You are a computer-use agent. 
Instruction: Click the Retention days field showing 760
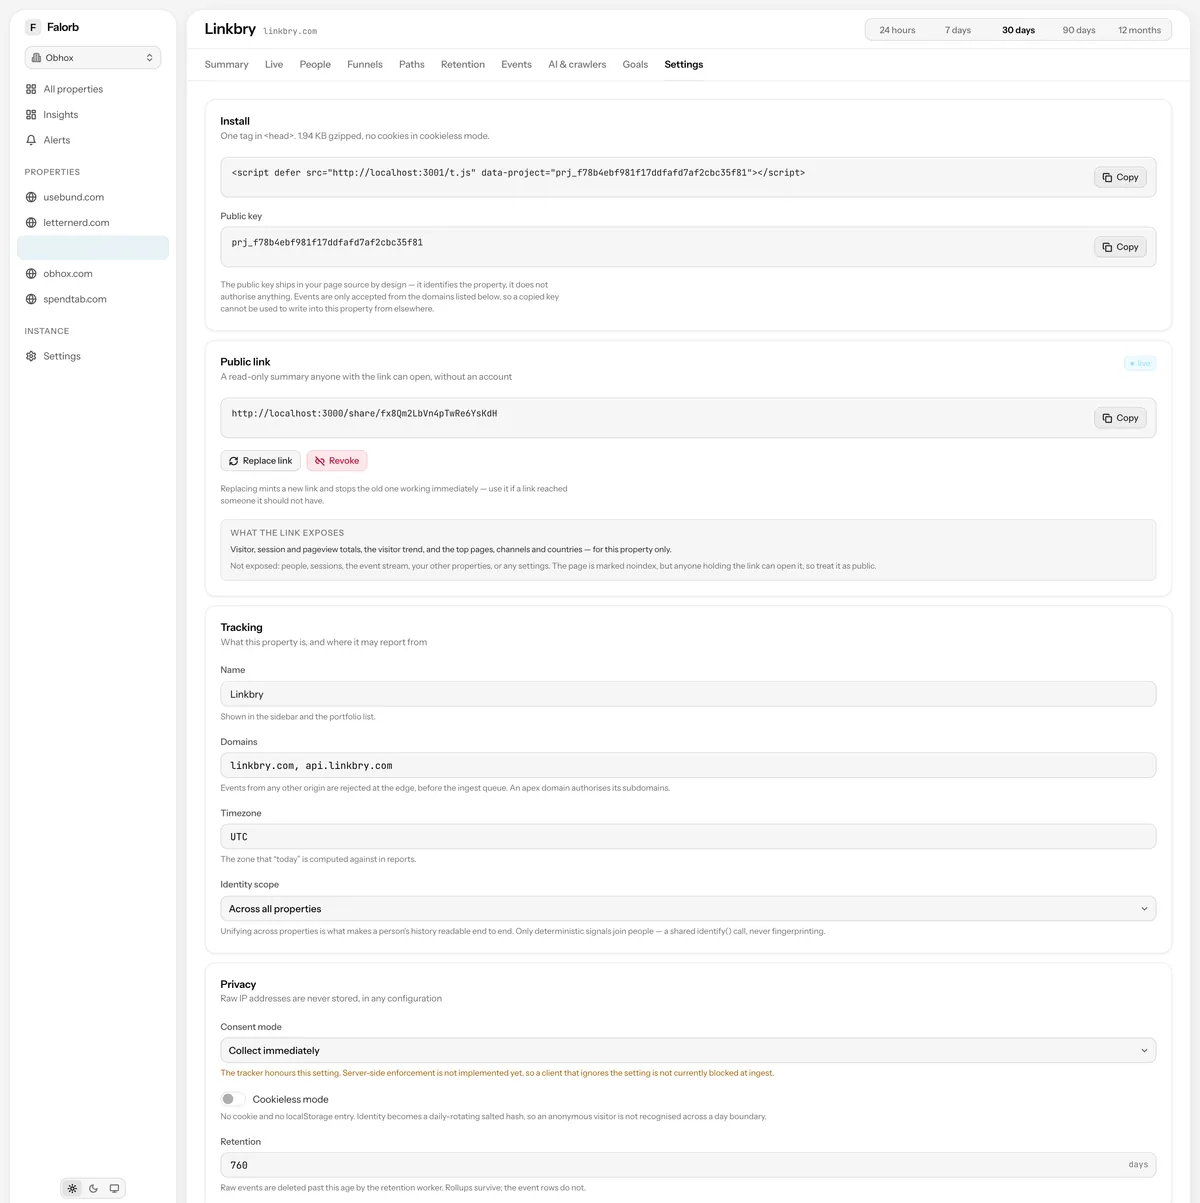pos(688,1165)
